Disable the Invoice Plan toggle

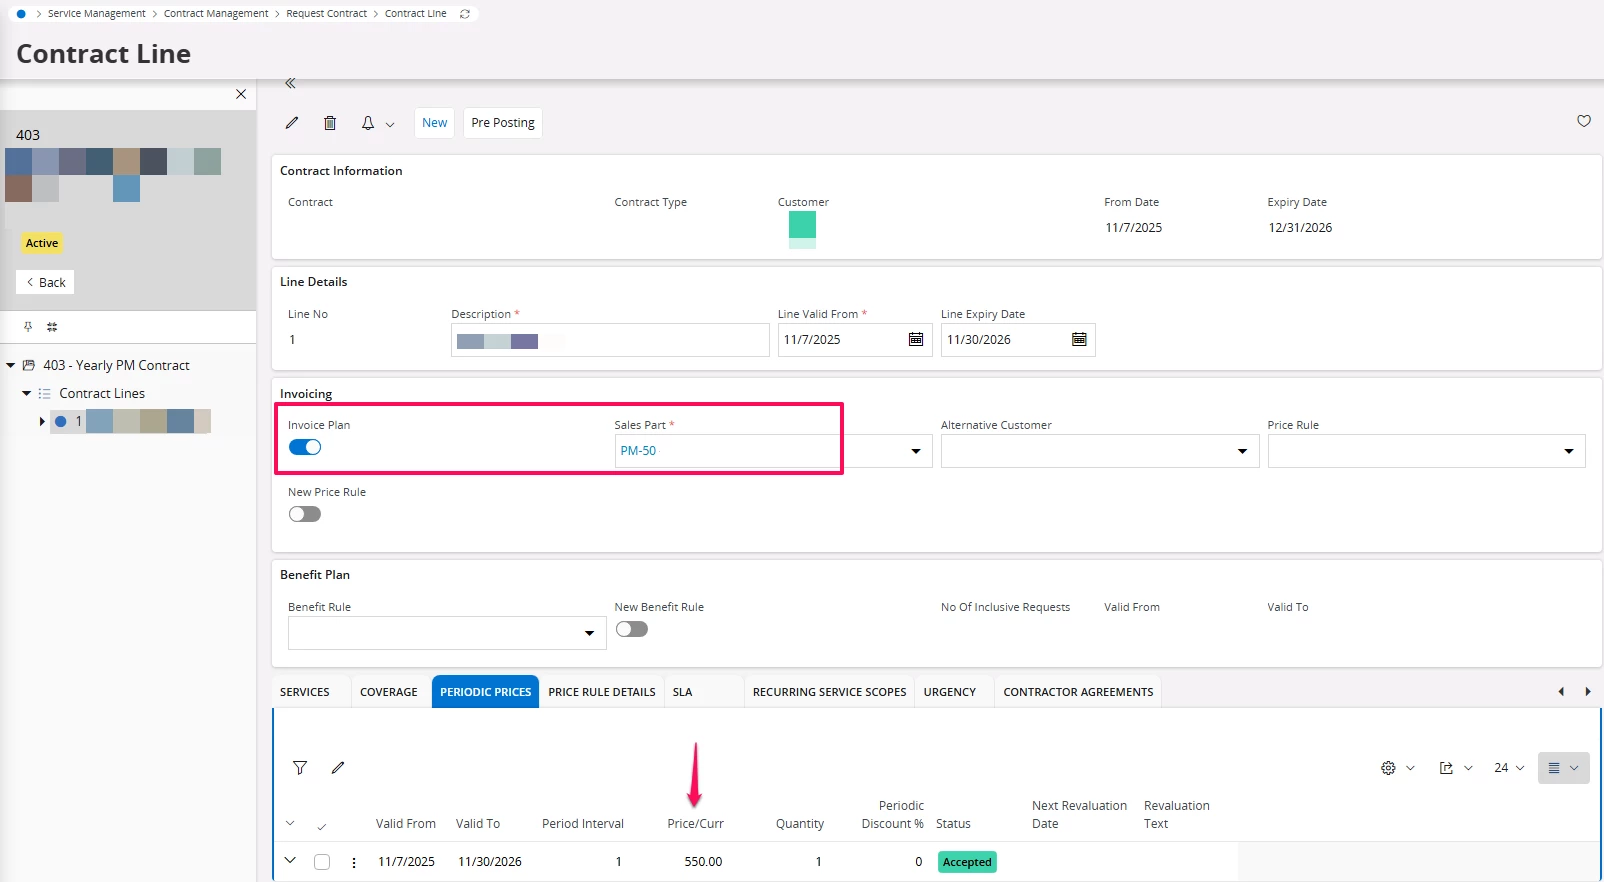[x=305, y=447]
